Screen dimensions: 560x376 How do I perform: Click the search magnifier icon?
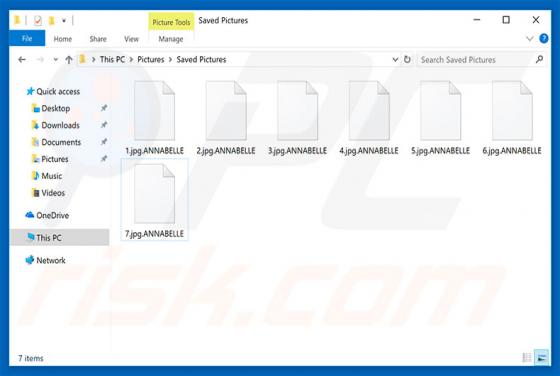click(x=539, y=59)
